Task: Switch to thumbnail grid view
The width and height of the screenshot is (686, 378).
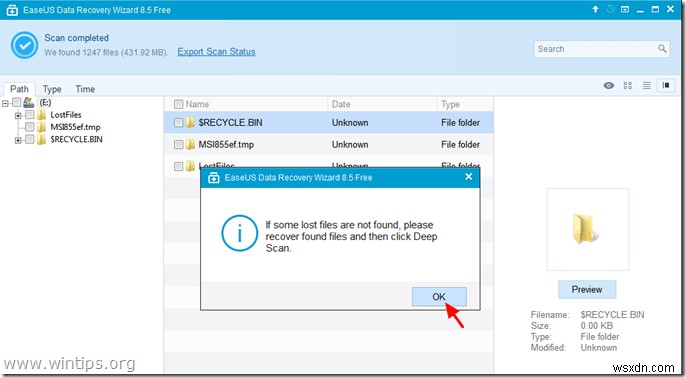Action: coord(628,85)
